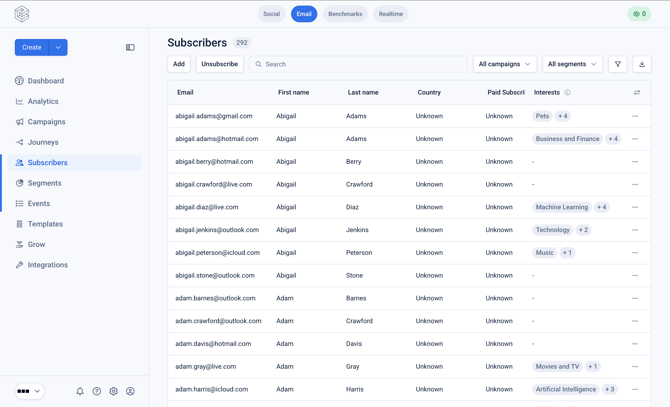Open the column settings icon in table header
The height and width of the screenshot is (407, 670).
tap(637, 92)
